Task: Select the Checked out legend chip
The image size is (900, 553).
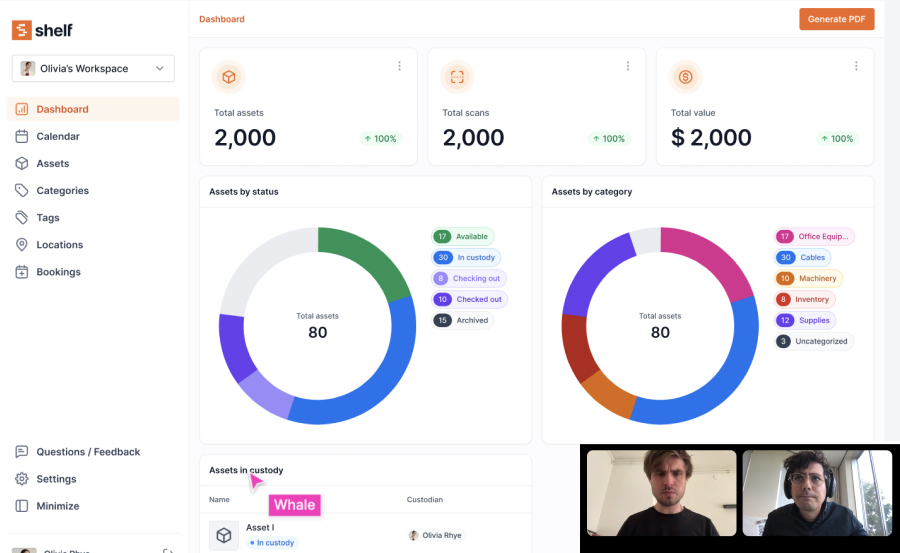Action: coord(470,299)
